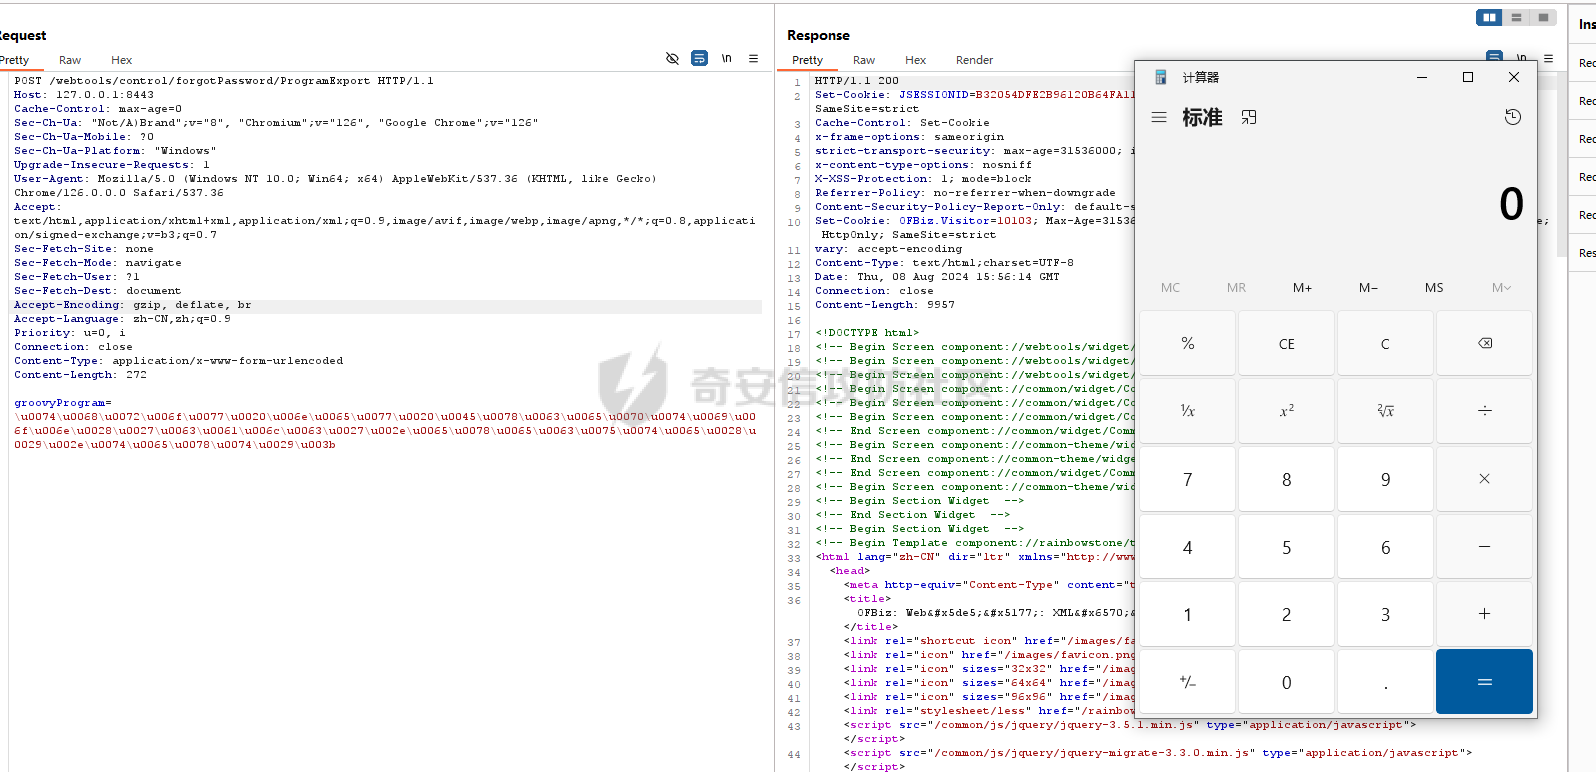The image size is (1596, 772).
Task: Toggle the \n newline display in Request panel
Action: pos(727,59)
